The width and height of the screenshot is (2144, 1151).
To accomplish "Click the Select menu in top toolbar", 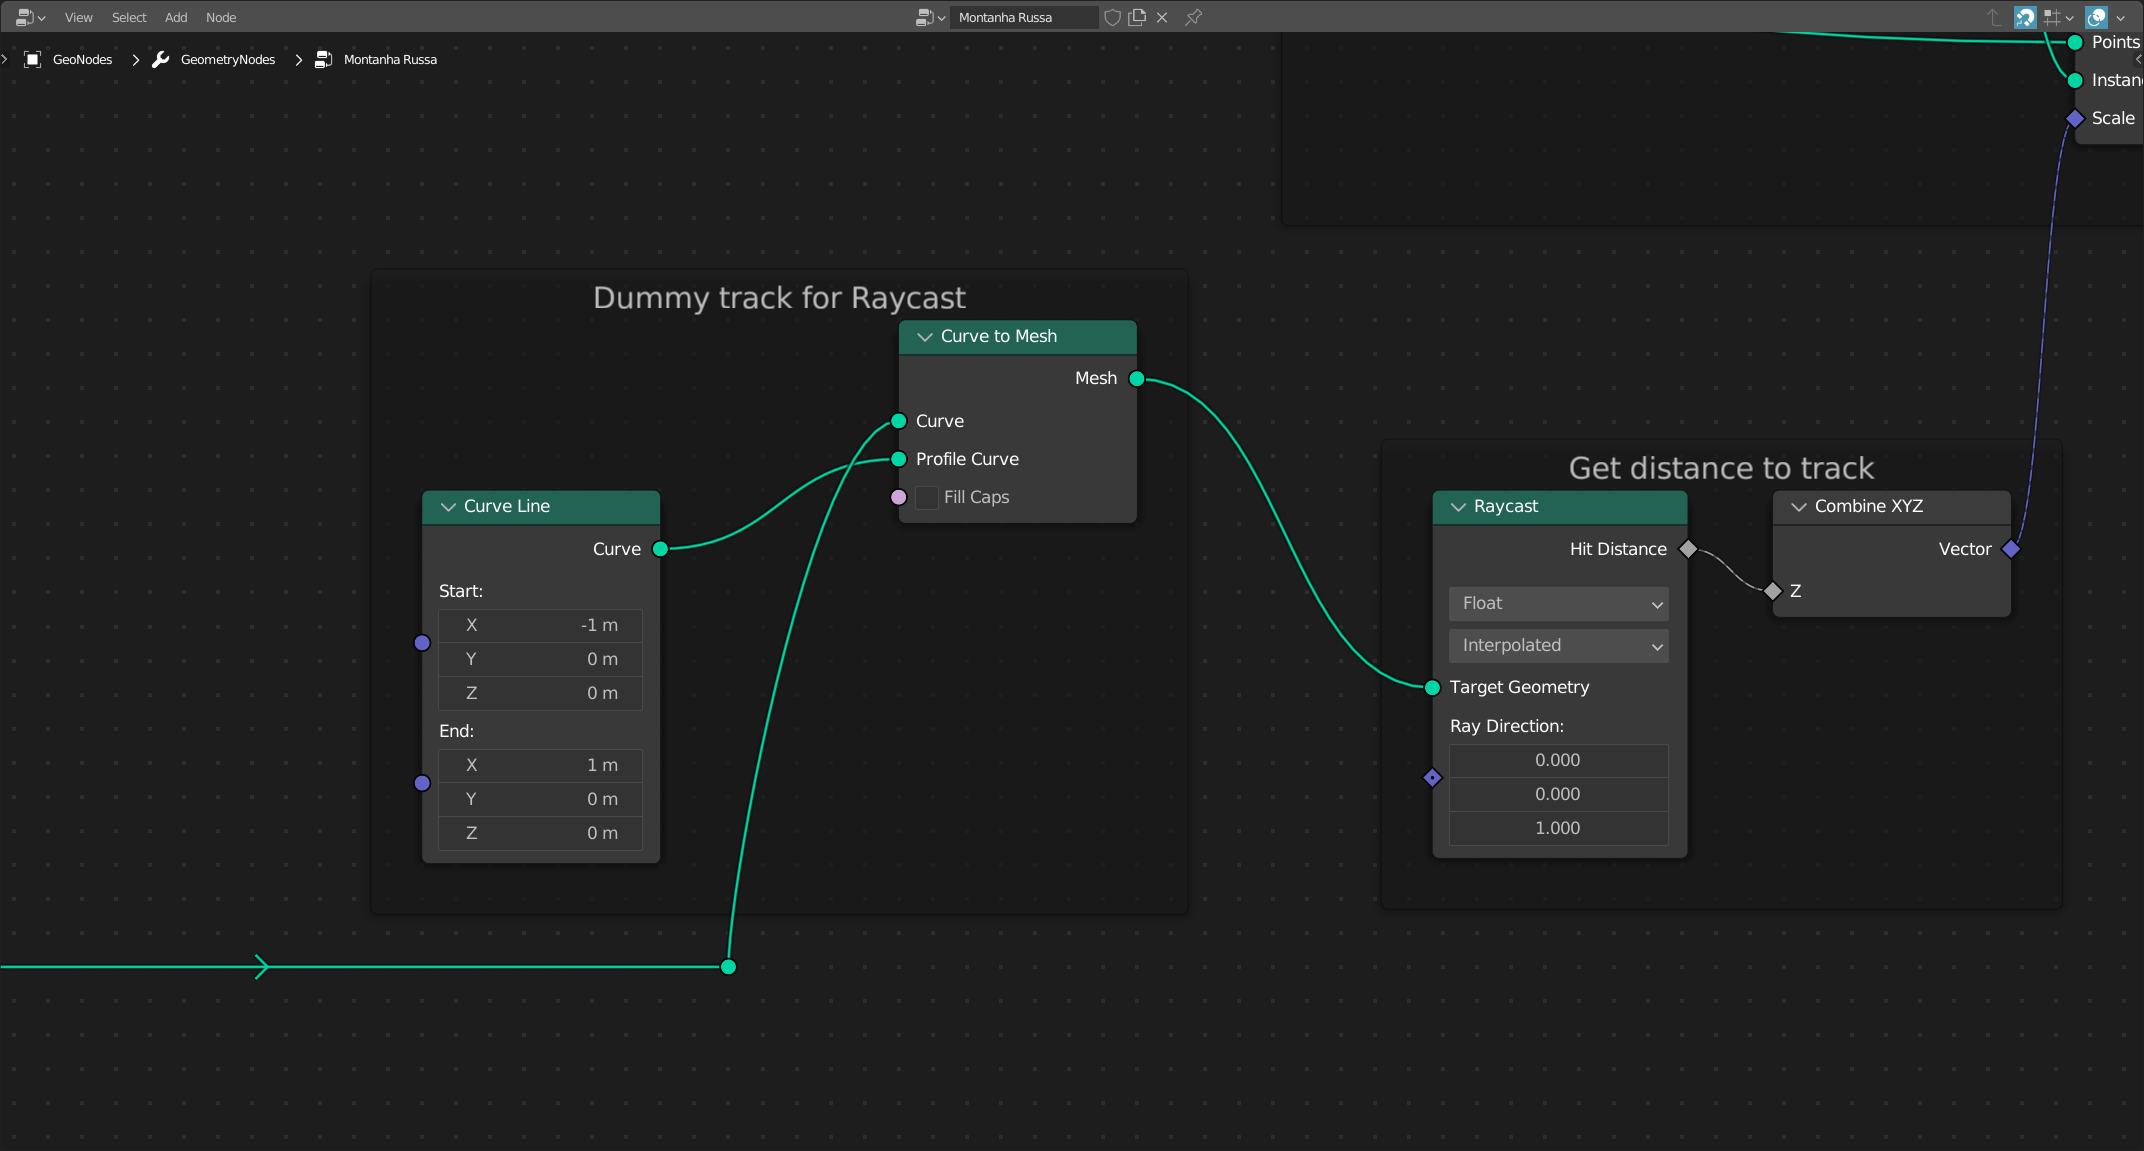I will tap(129, 16).
